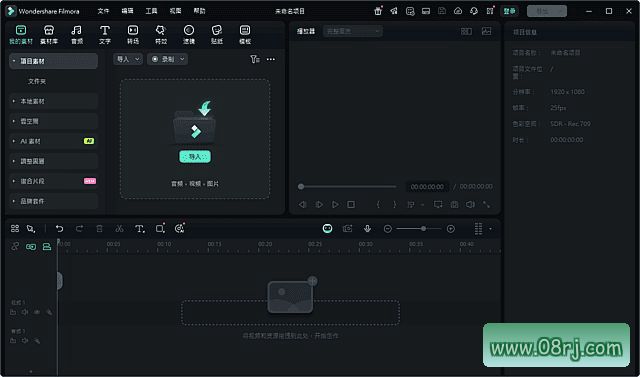Screen dimensions: 640x377
Task: Open the 贴纸 stickers tab
Action: (217, 34)
